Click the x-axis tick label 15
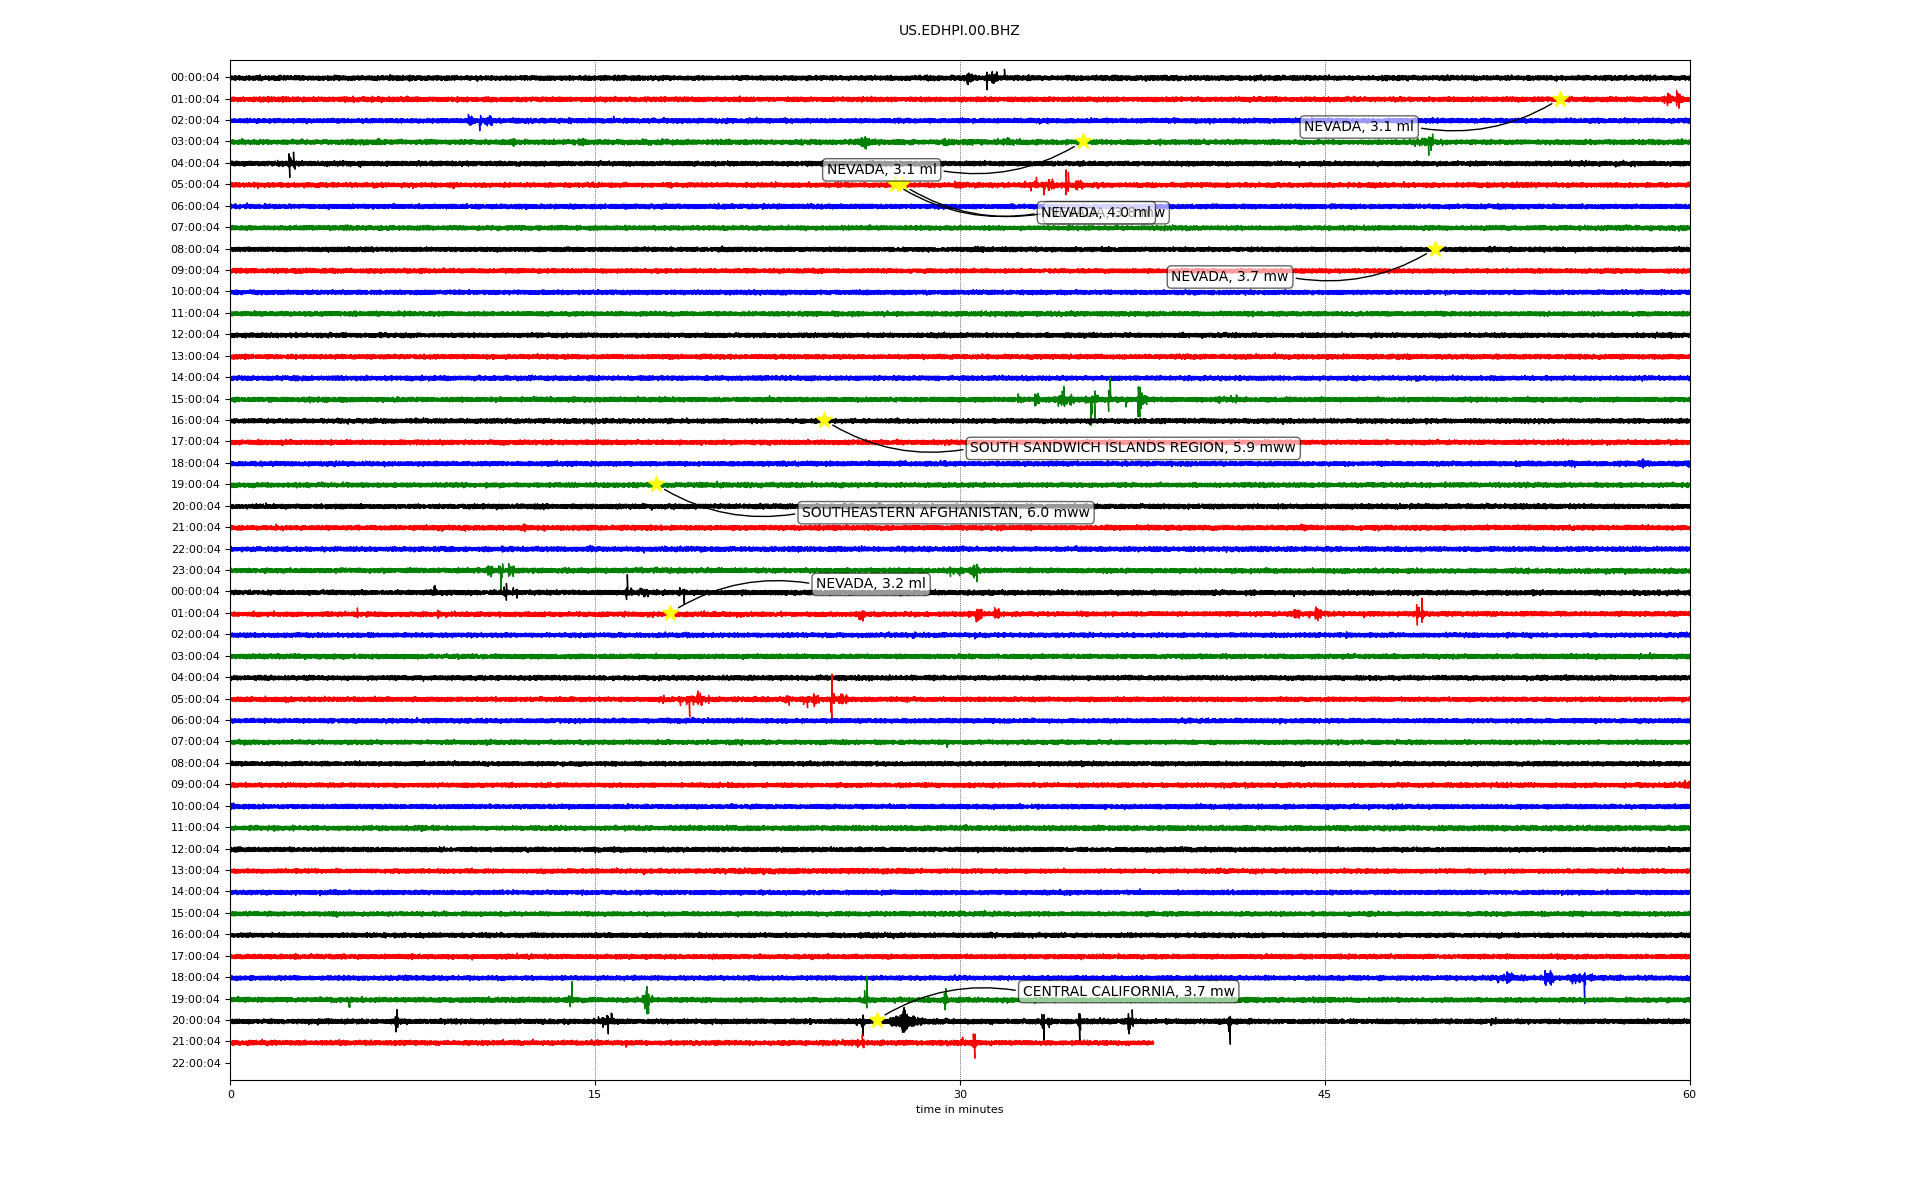The height and width of the screenshot is (1200, 1920). [x=595, y=1094]
